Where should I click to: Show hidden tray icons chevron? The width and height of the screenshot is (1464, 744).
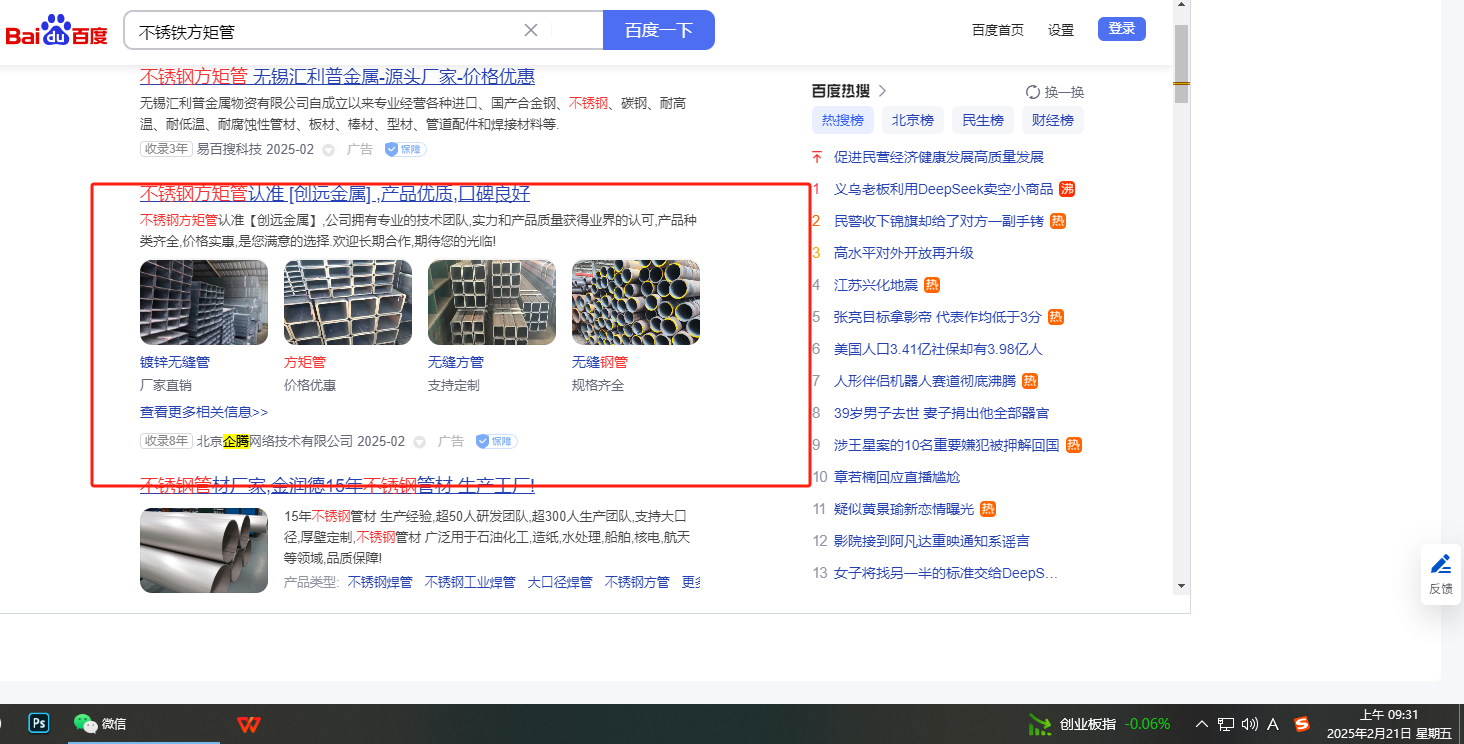(1202, 724)
